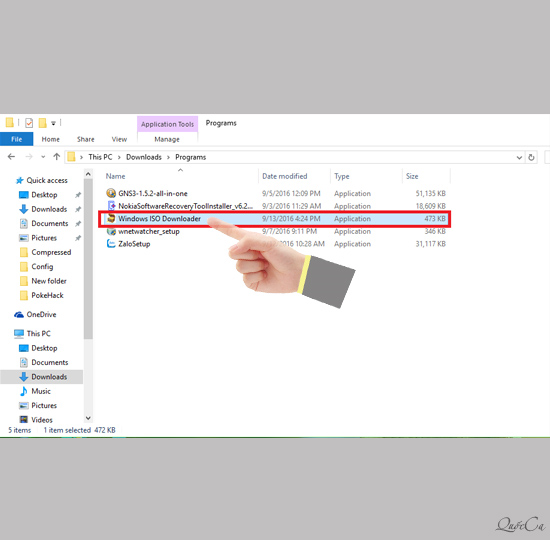Open the Config folder in sidebar
The image size is (550, 540).
coord(42,267)
